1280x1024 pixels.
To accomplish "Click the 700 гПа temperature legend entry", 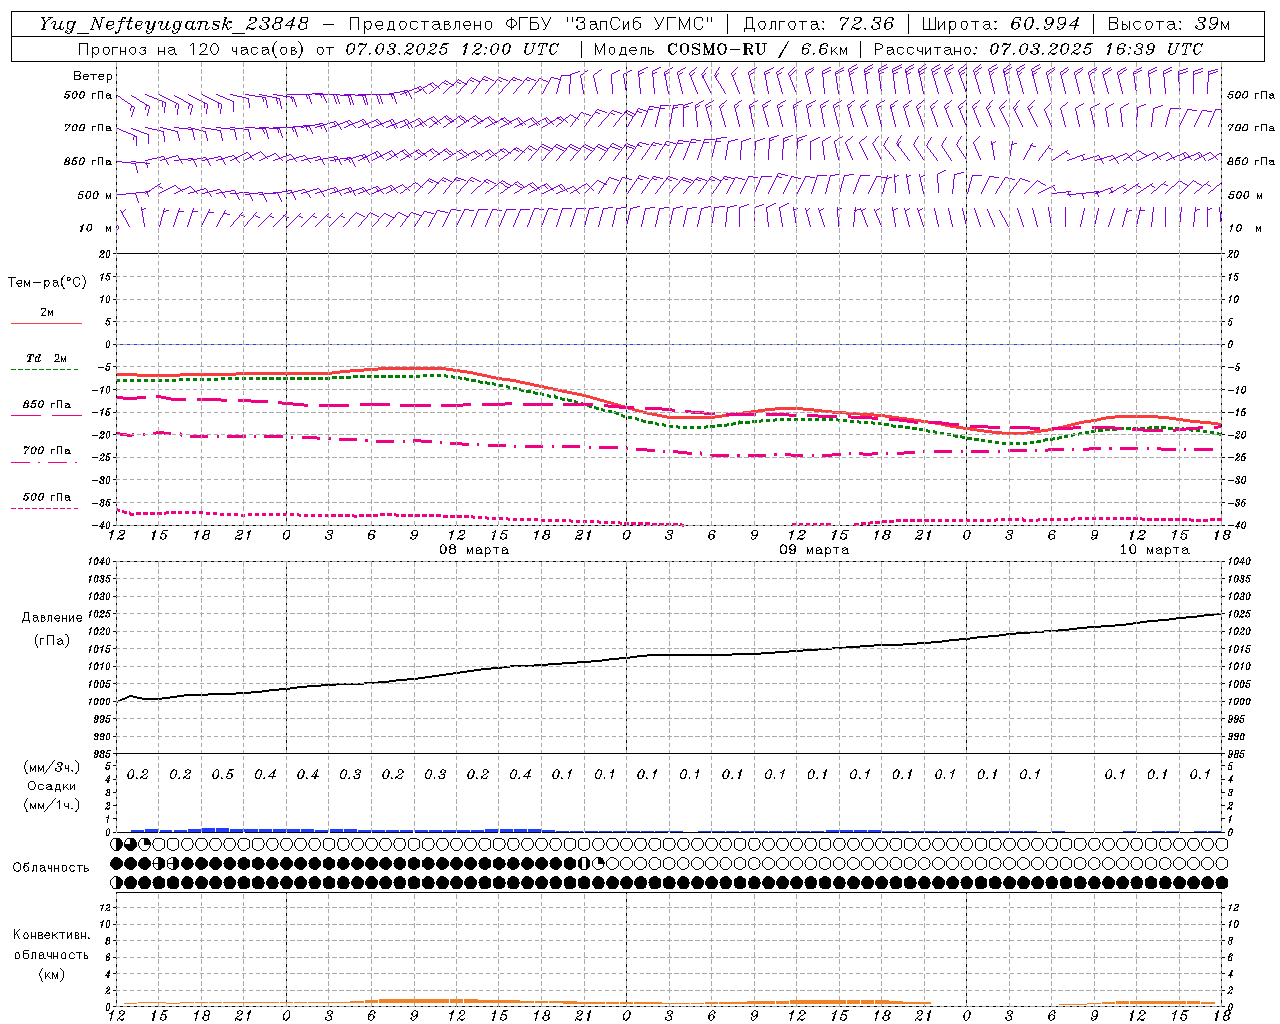I will click(47, 451).
